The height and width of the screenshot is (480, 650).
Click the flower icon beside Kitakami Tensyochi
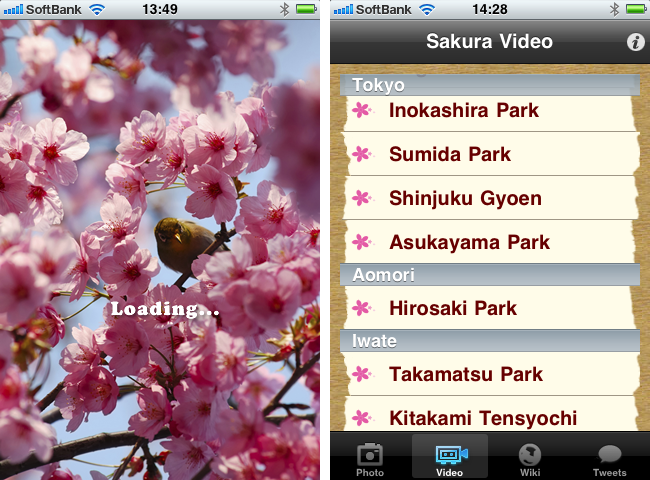(363, 418)
